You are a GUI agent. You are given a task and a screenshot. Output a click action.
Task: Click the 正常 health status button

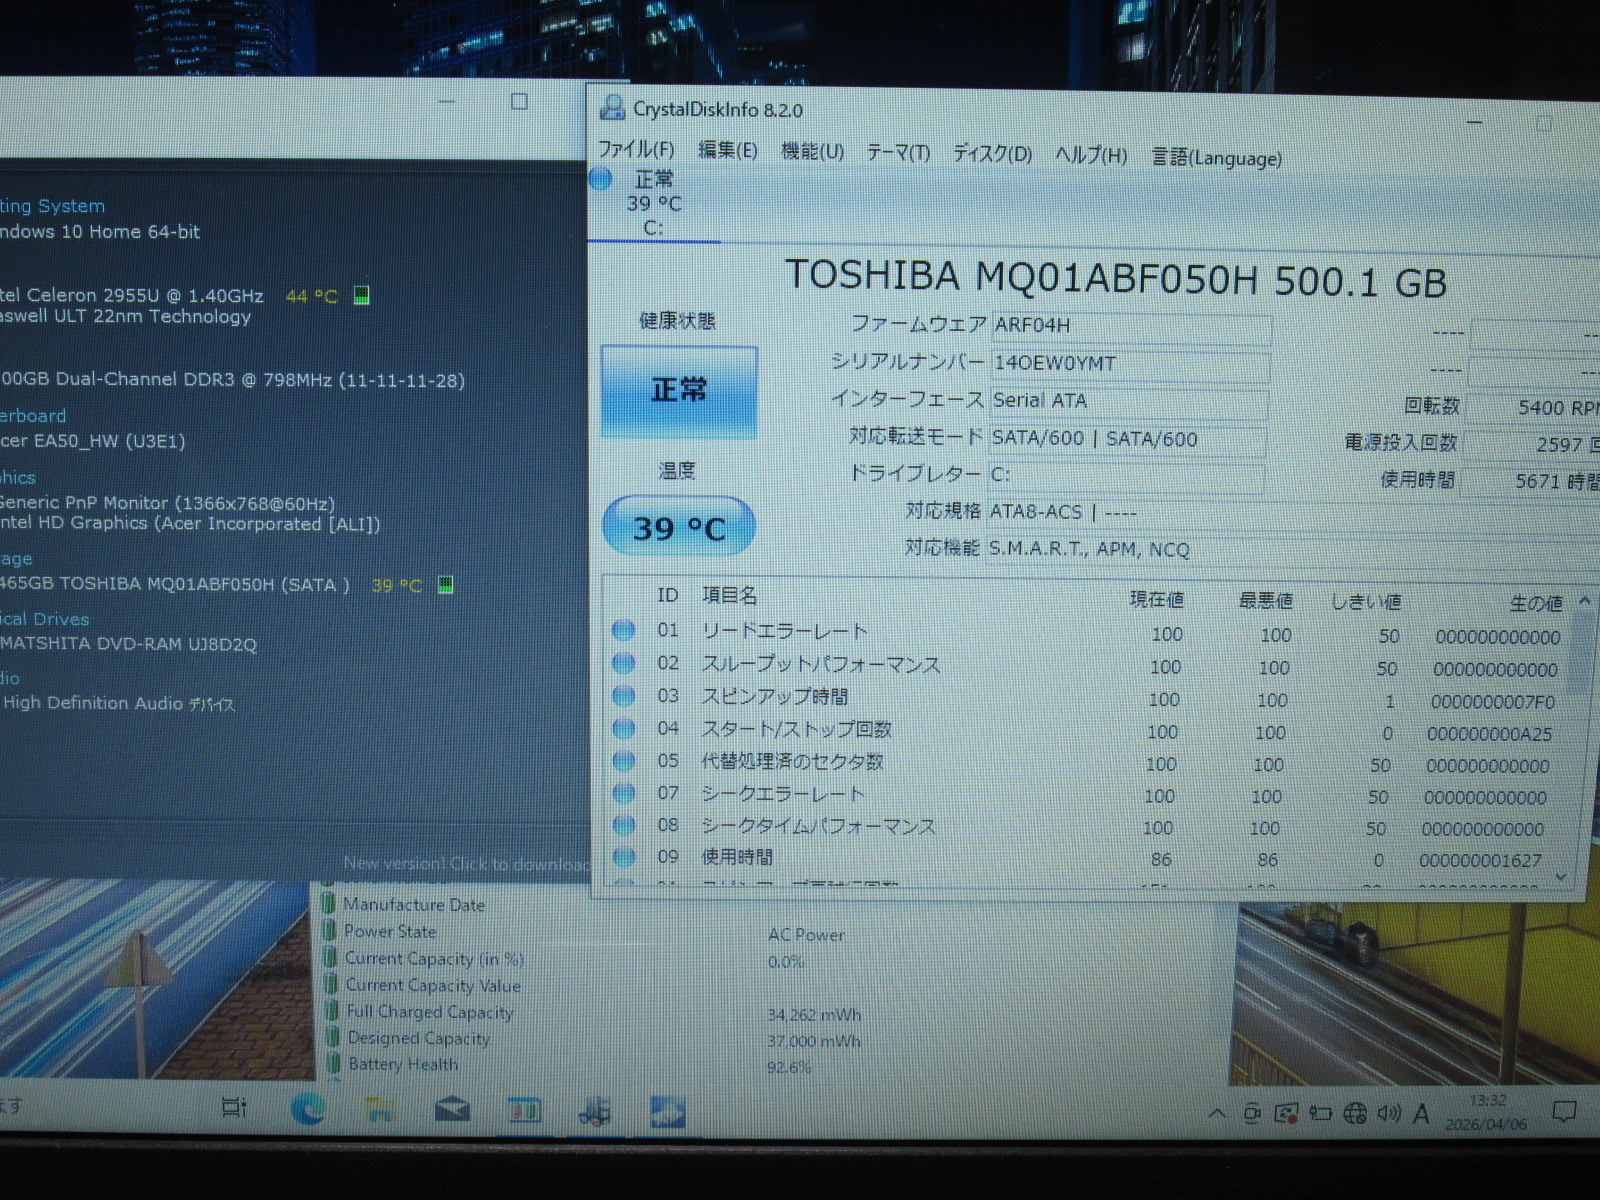coord(679,390)
